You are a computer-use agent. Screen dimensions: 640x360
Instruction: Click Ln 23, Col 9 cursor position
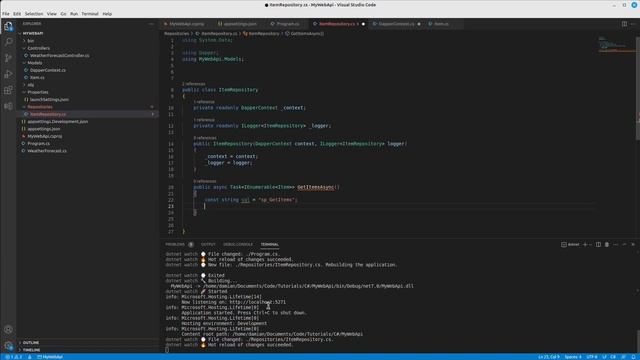click(x=549, y=357)
